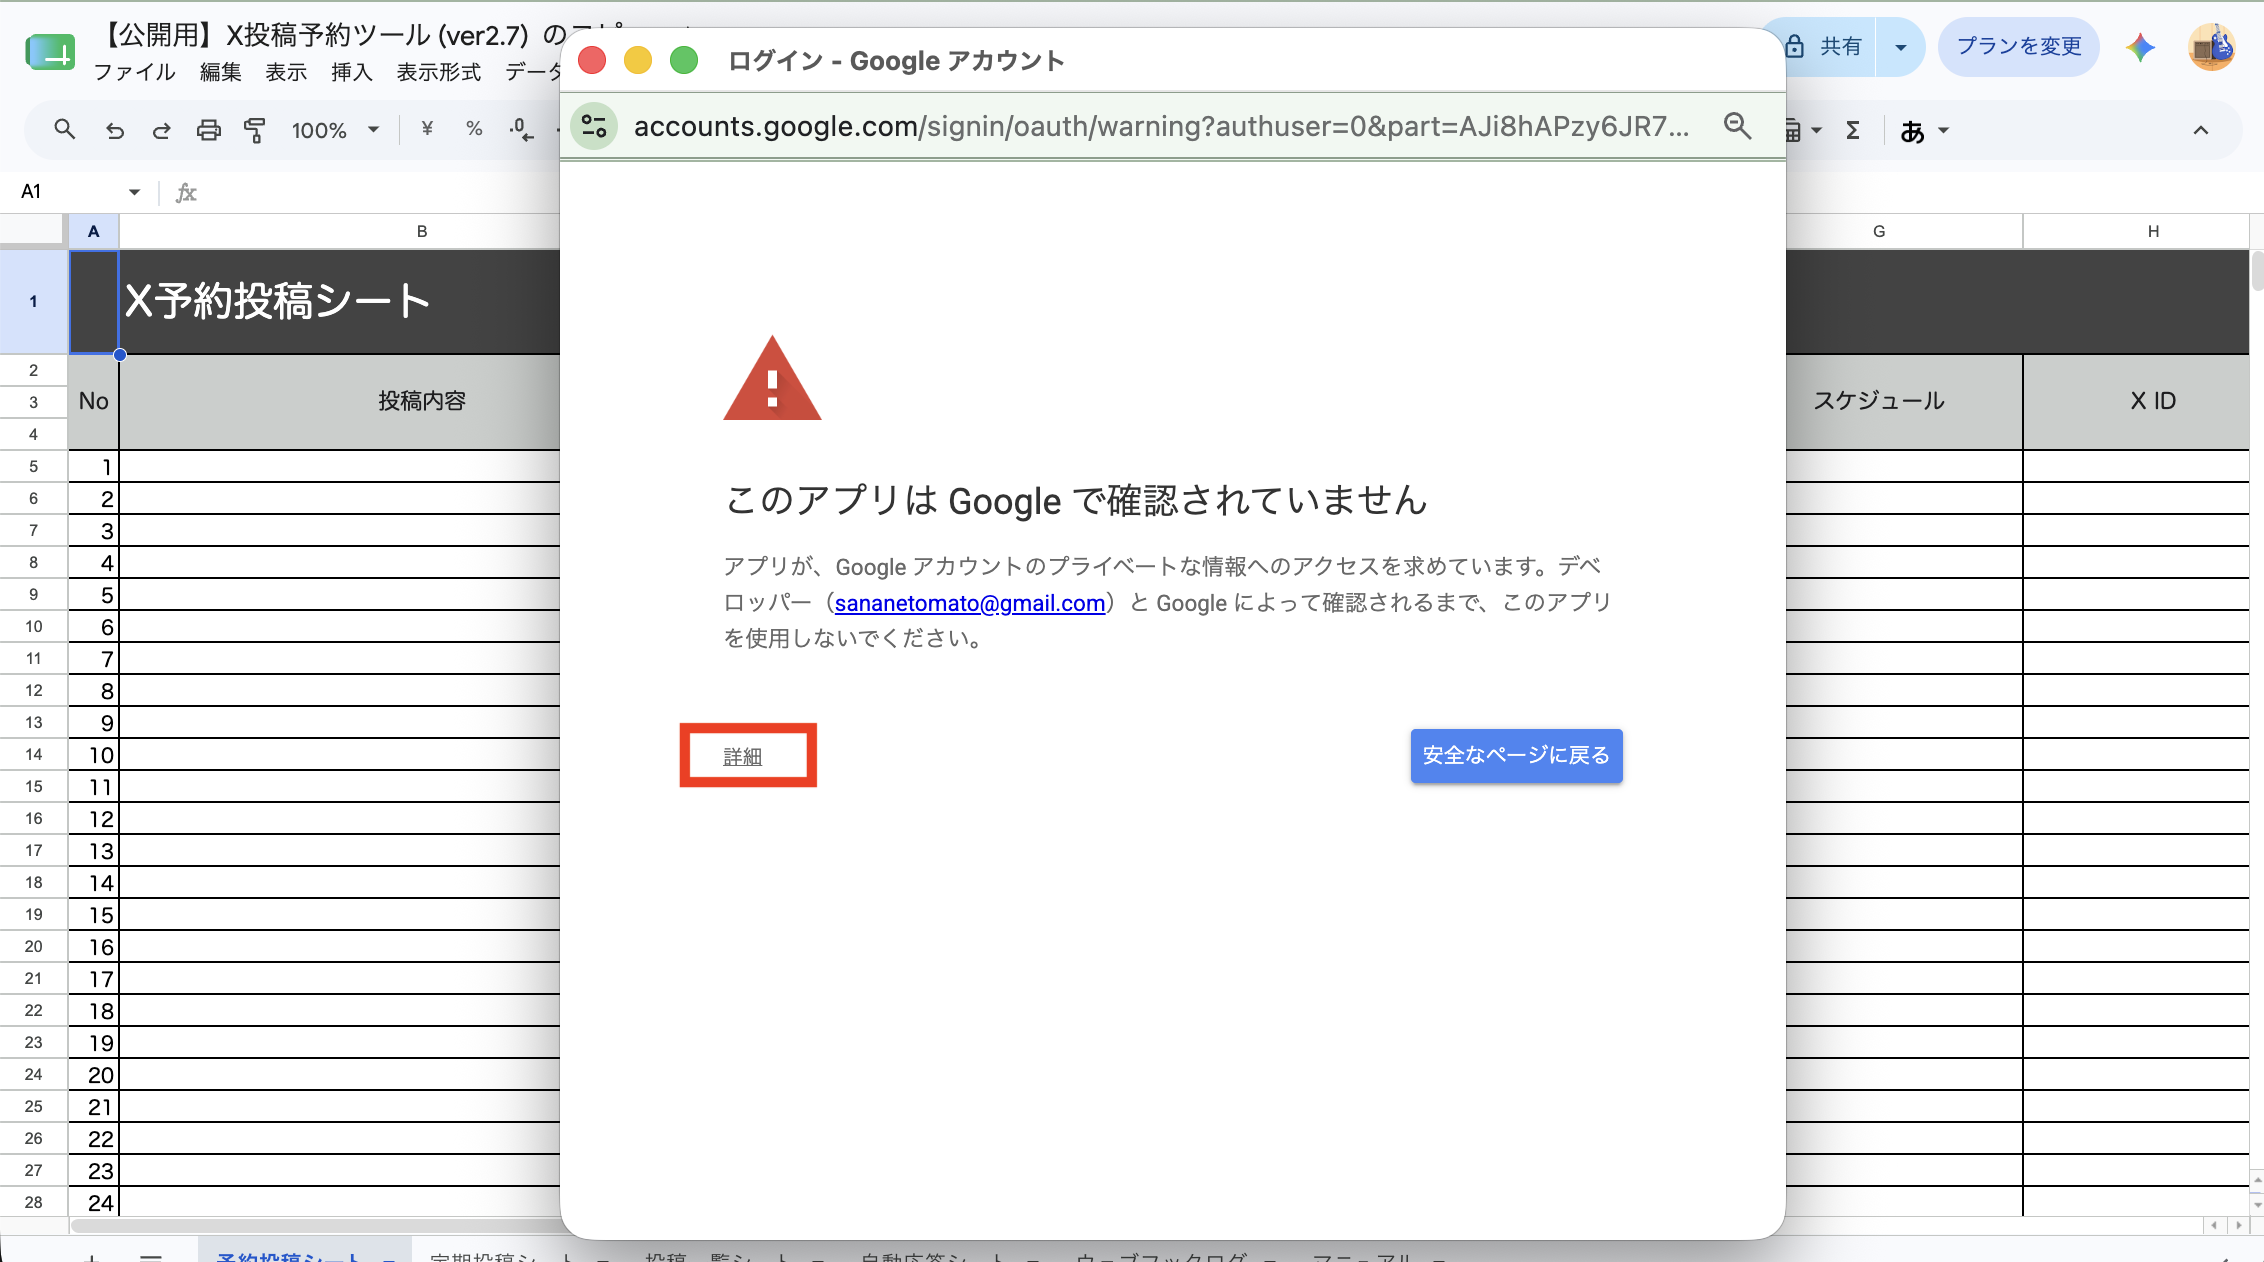Screen dimensions: 2264x1262
Task: Click the vertical scrollbar of the spreadsheet
Action: click(x=2257, y=272)
